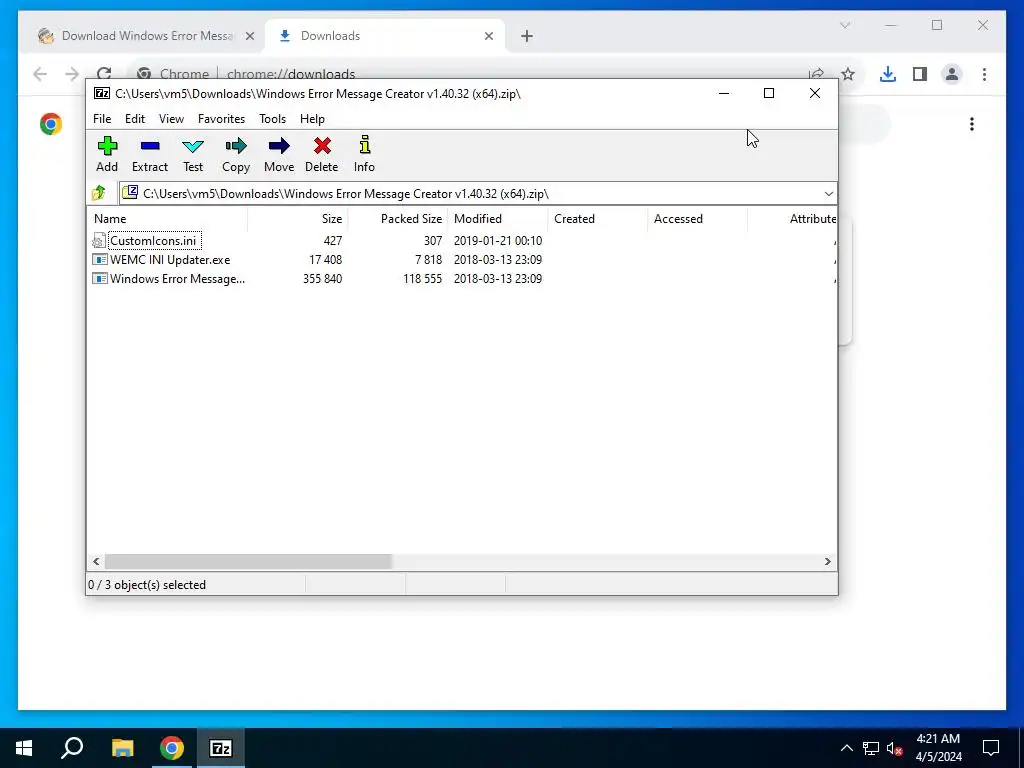This screenshot has width=1024, height=768.
Task: Click the '0 / 3 object(s) selected' status text
Action: (147, 585)
